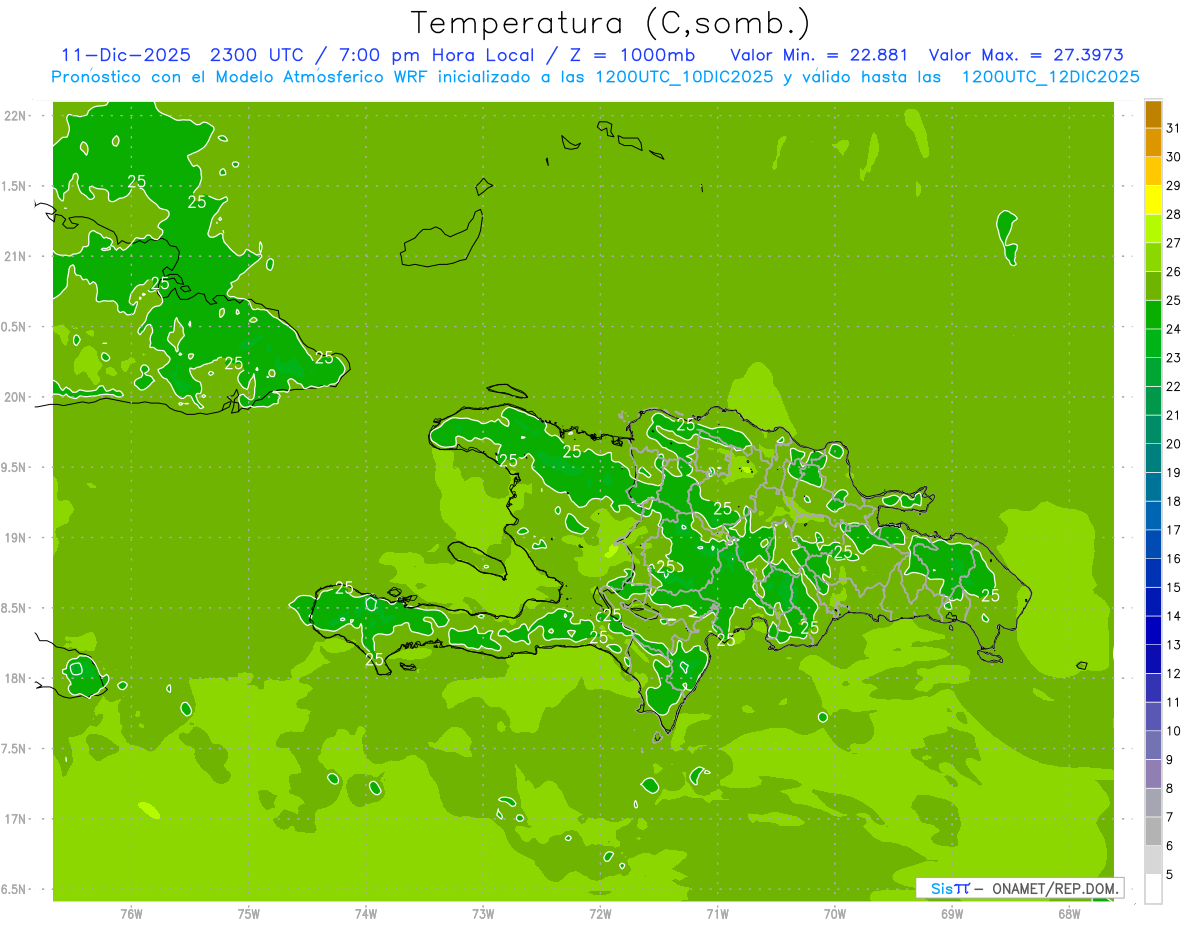Click the '20N' latitude axis label
The width and height of the screenshot is (1200, 927).
(15, 397)
